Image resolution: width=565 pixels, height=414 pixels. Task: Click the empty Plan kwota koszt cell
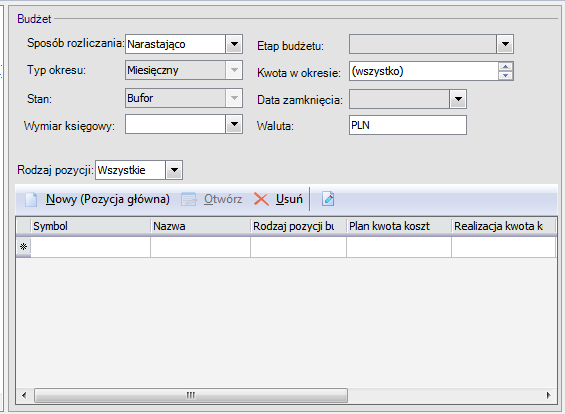coord(399,247)
